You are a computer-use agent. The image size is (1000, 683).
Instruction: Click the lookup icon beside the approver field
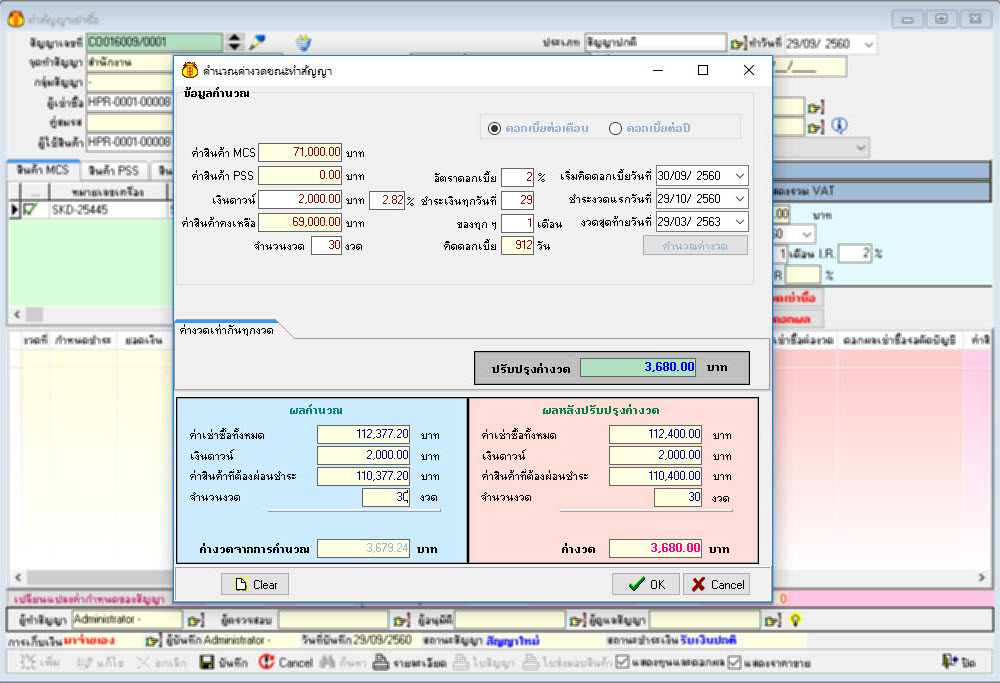577,620
